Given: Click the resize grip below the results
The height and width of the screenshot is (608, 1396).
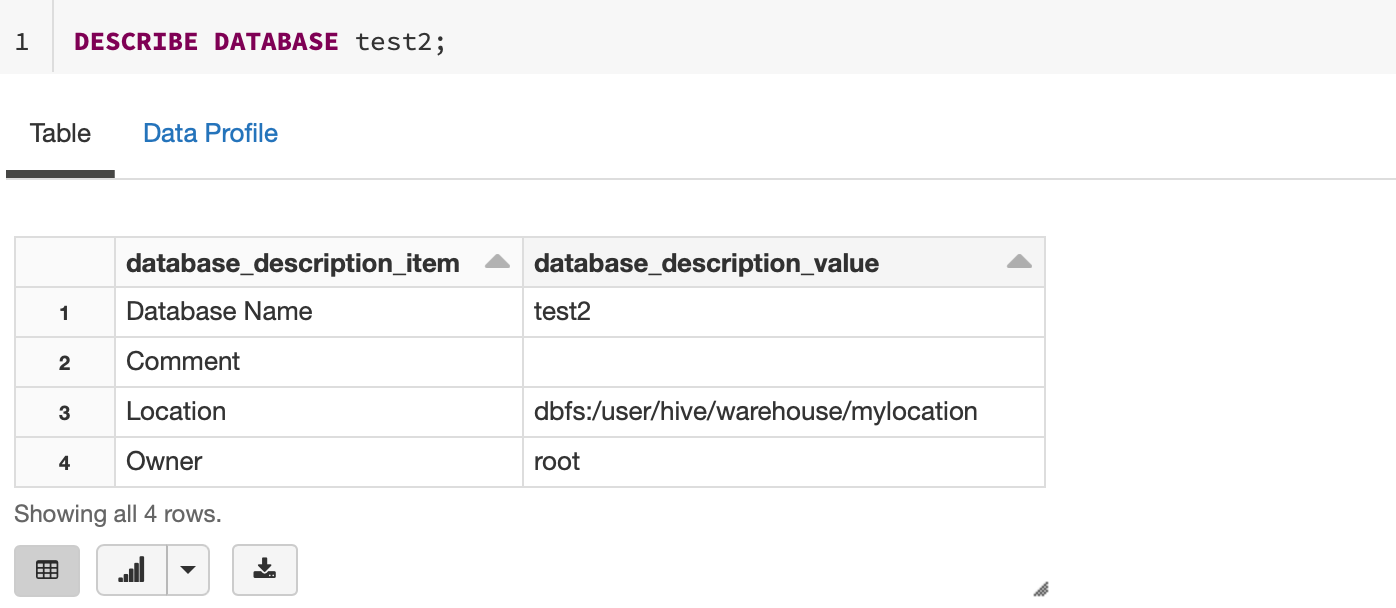Looking at the screenshot, I should [1040, 589].
